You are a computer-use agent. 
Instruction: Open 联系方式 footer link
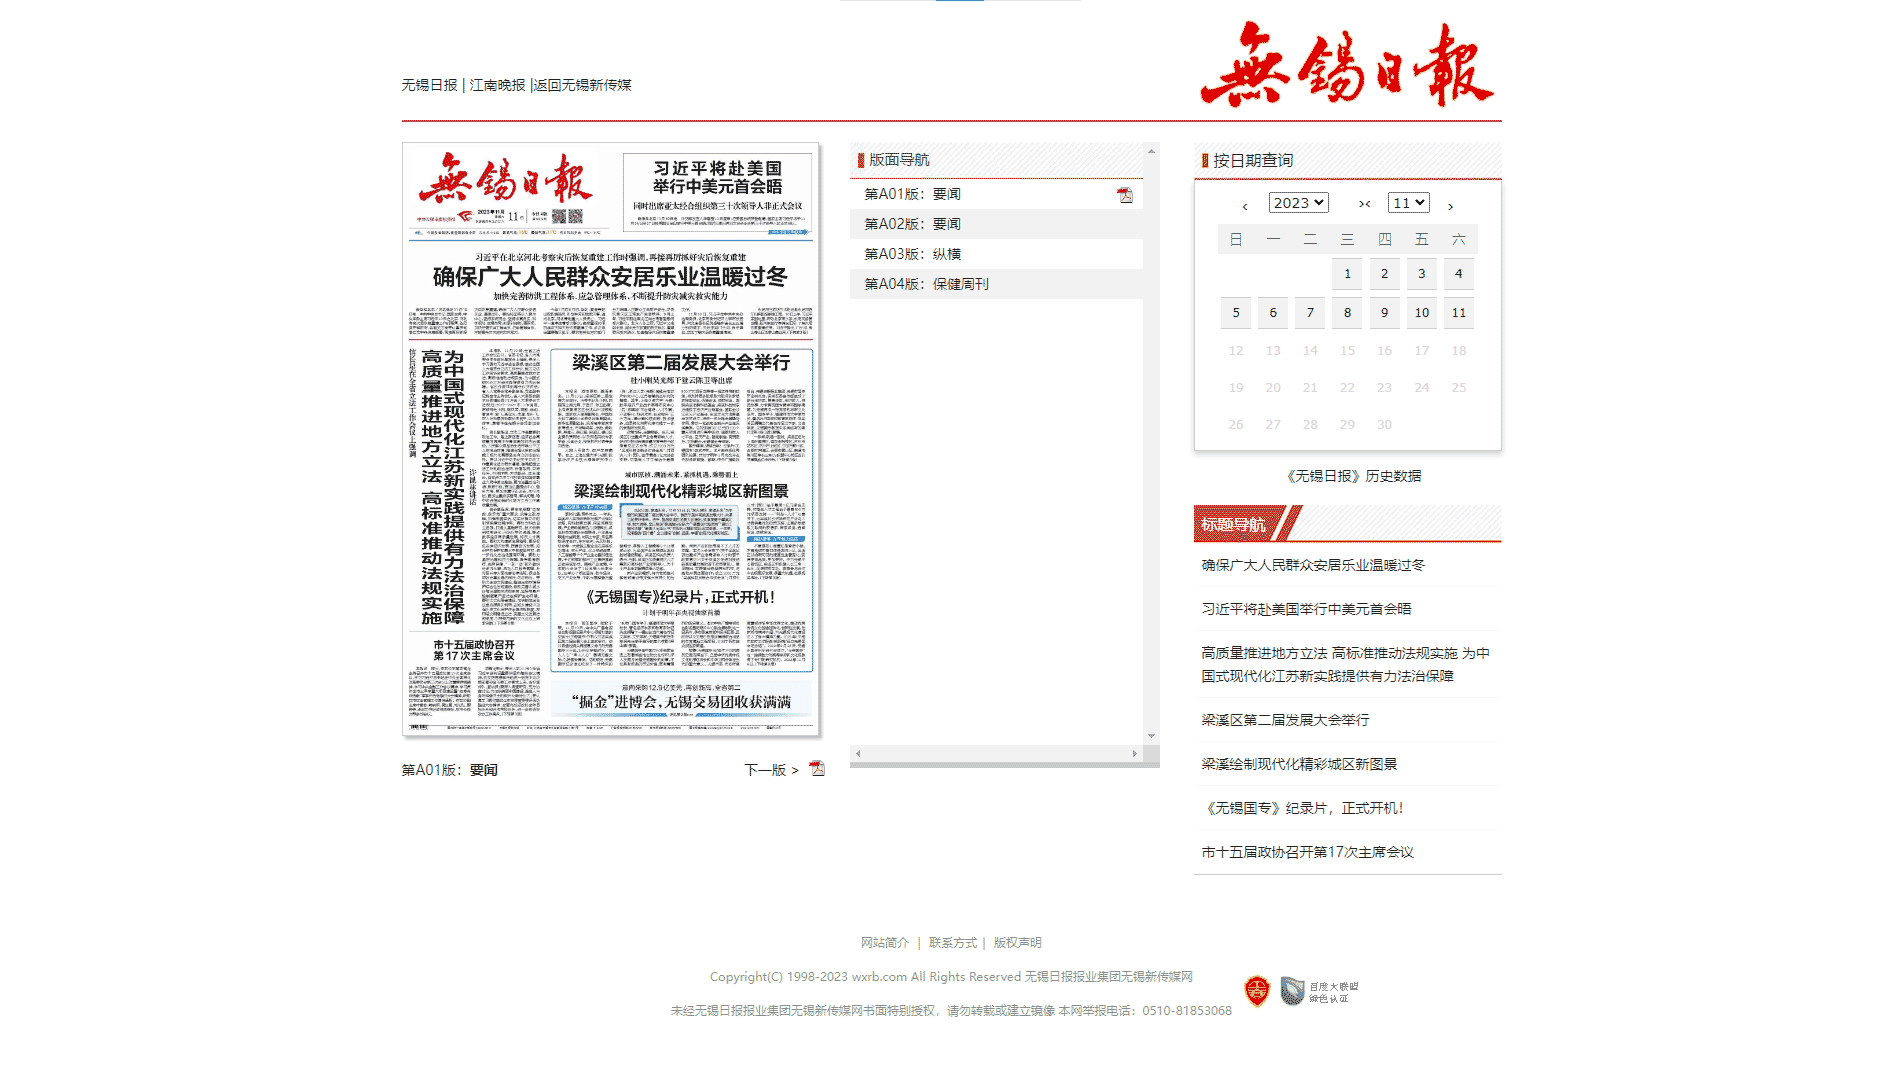(953, 943)
